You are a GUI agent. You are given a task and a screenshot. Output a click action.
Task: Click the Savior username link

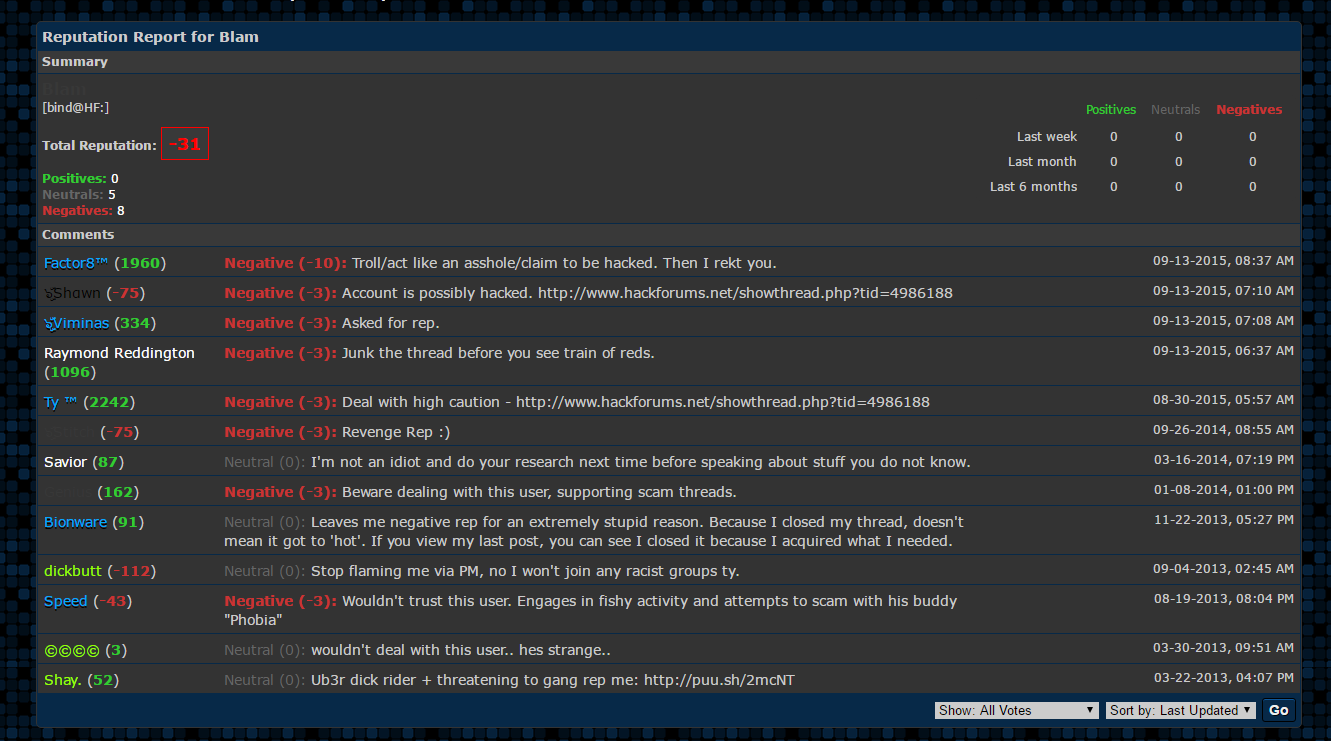(x=66, y=462)
